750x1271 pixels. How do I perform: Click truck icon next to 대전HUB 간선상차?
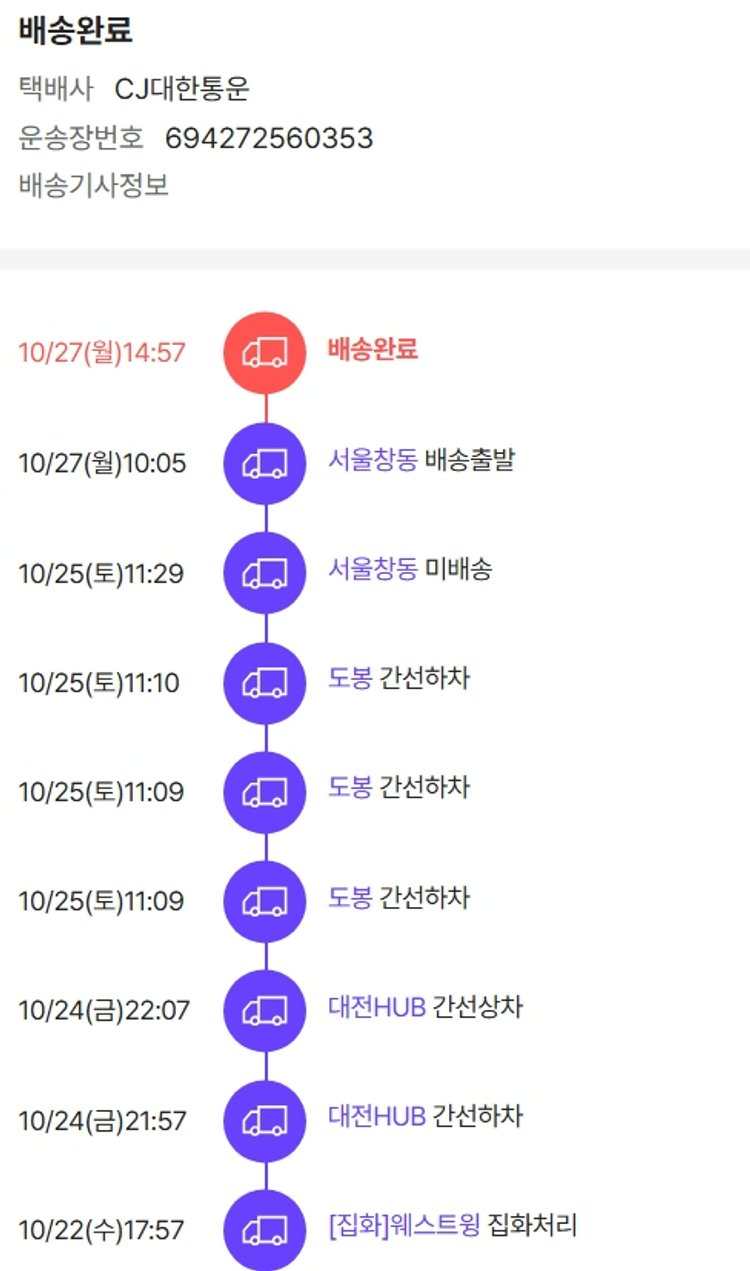tap(265, 1010)
